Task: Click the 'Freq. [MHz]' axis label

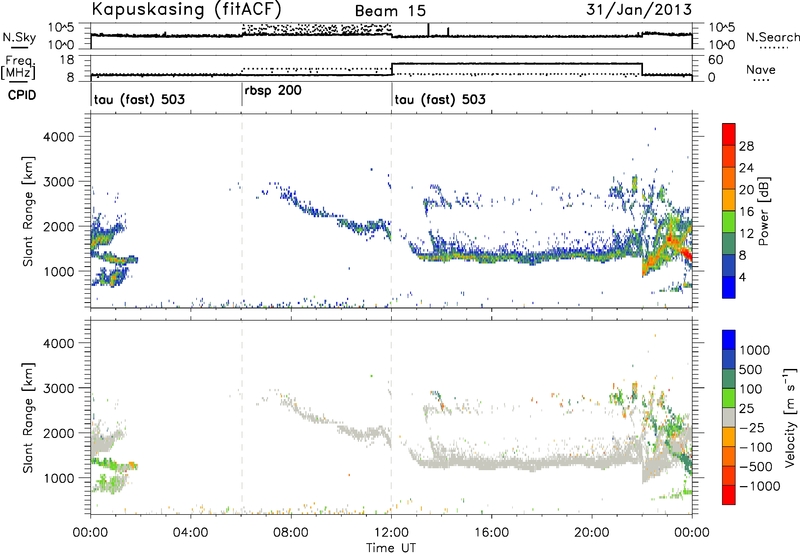Action: pos(18,68)
